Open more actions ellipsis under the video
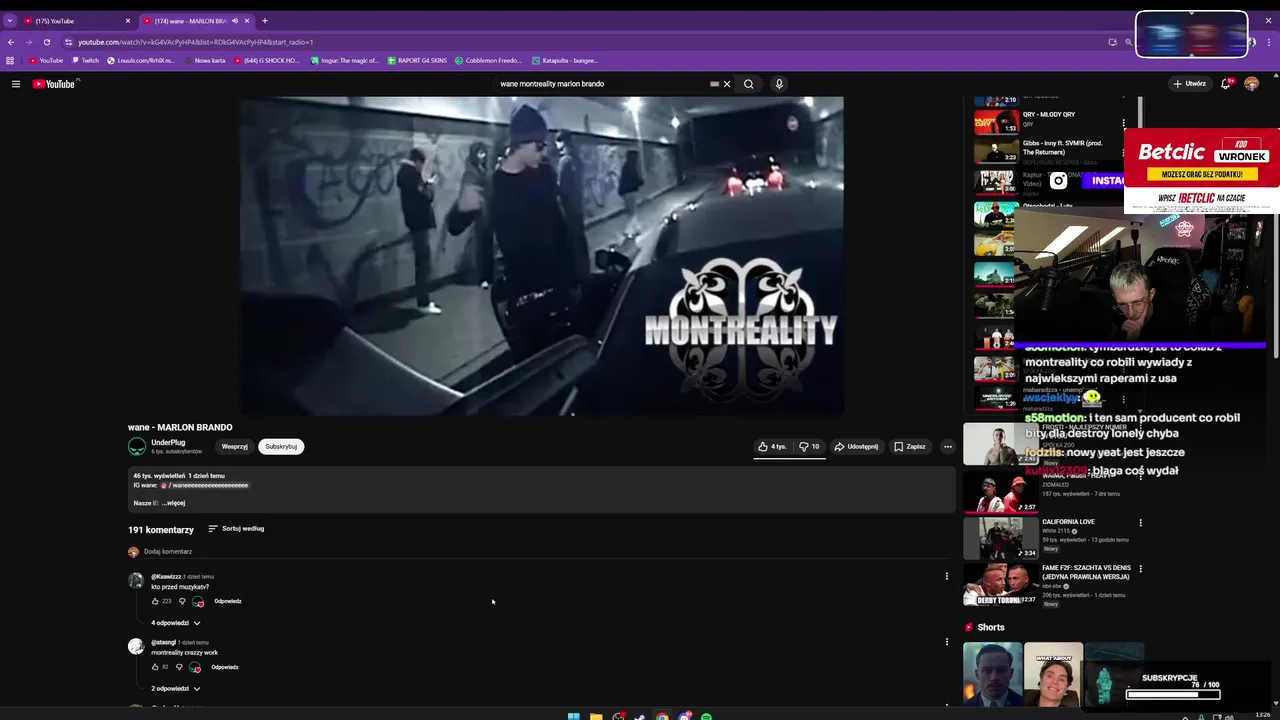 coord(948,447)
